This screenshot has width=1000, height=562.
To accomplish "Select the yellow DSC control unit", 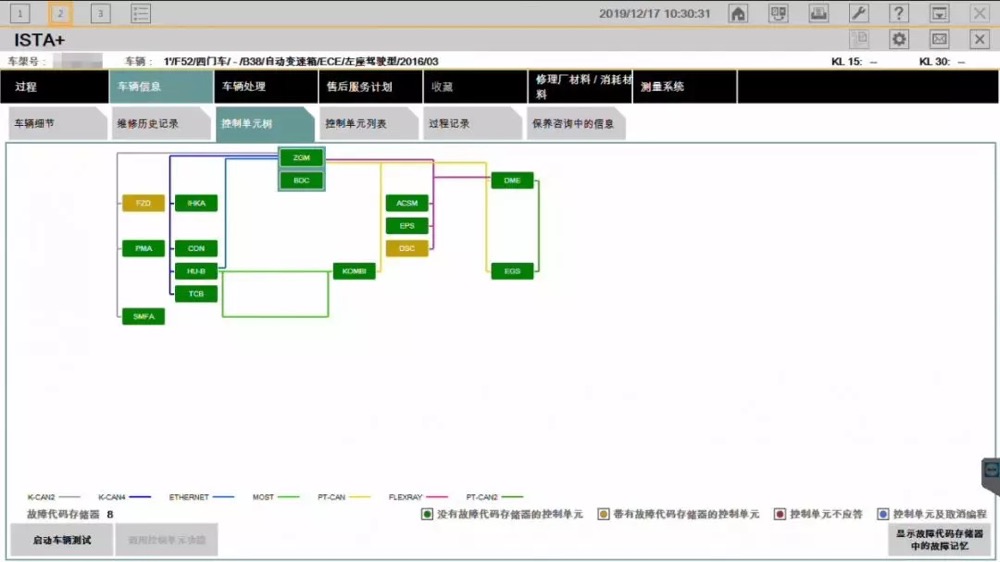I will [x=407, y=248].
